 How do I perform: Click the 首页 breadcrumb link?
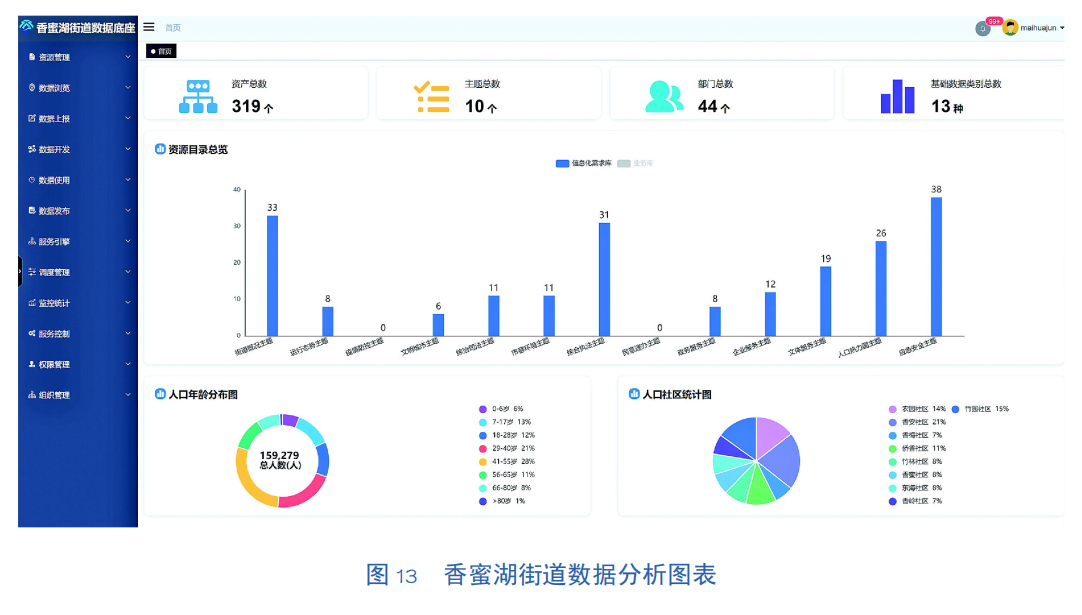point(173,28)
